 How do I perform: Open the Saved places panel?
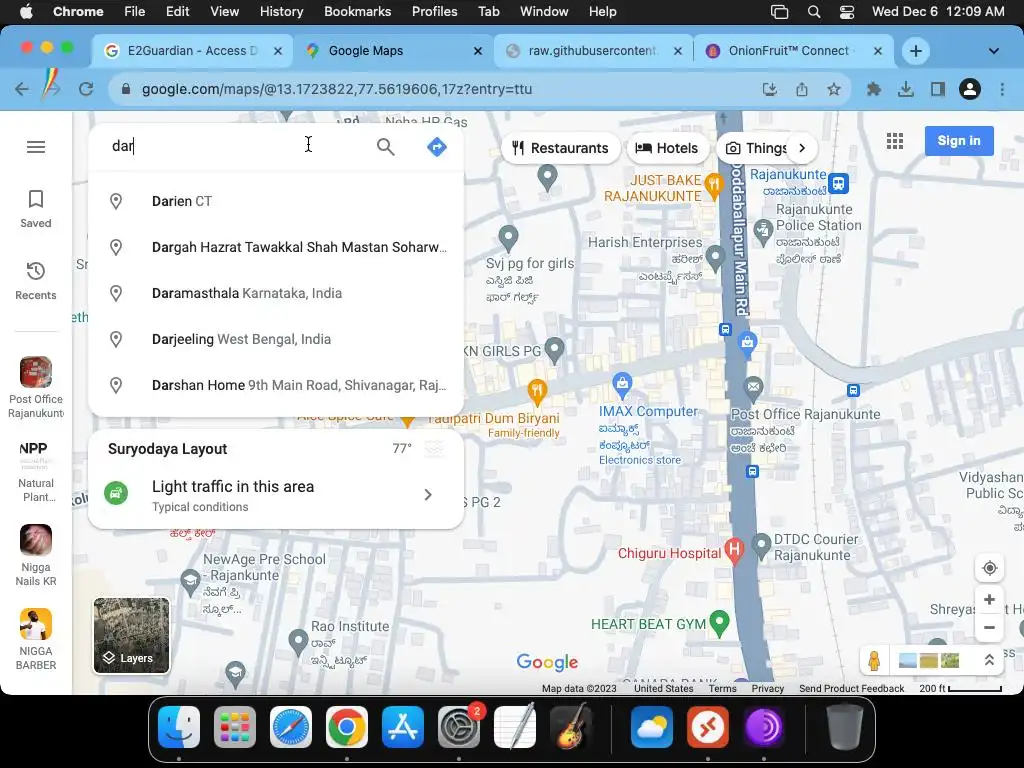(36, 209)
